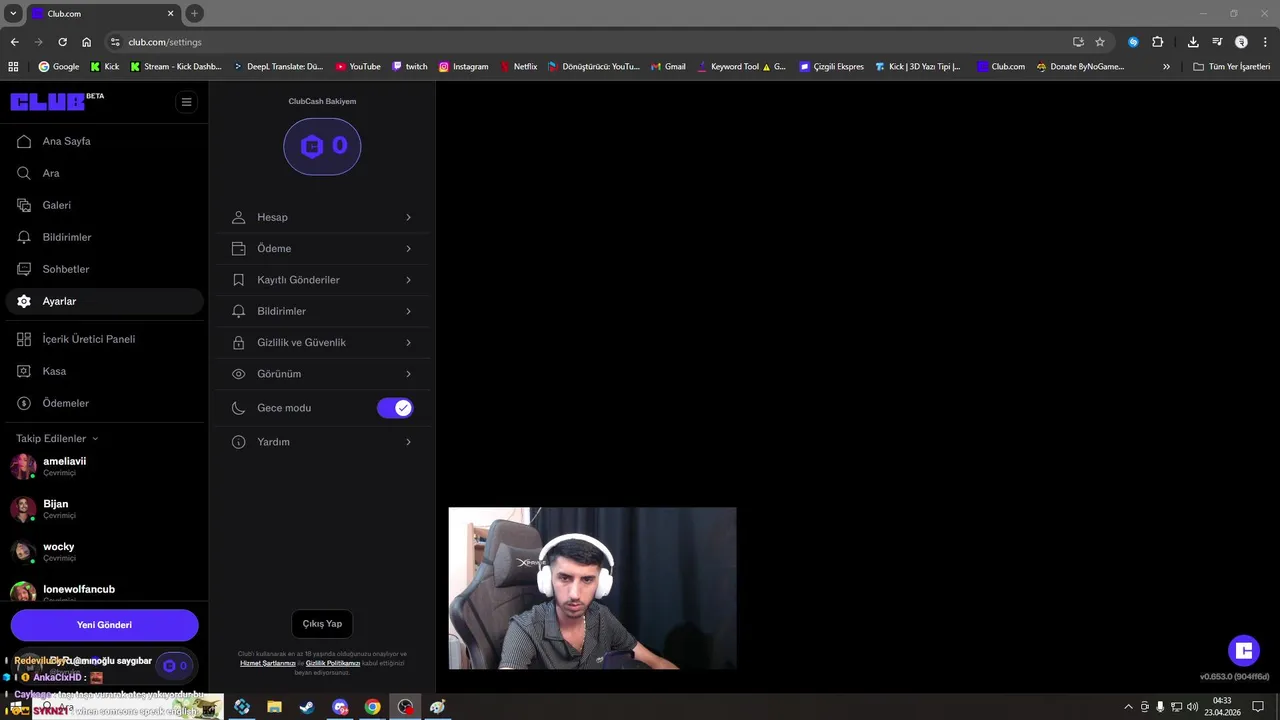
Task: Expand the Ödeme row chevron
Action: (x=408, y=248)
